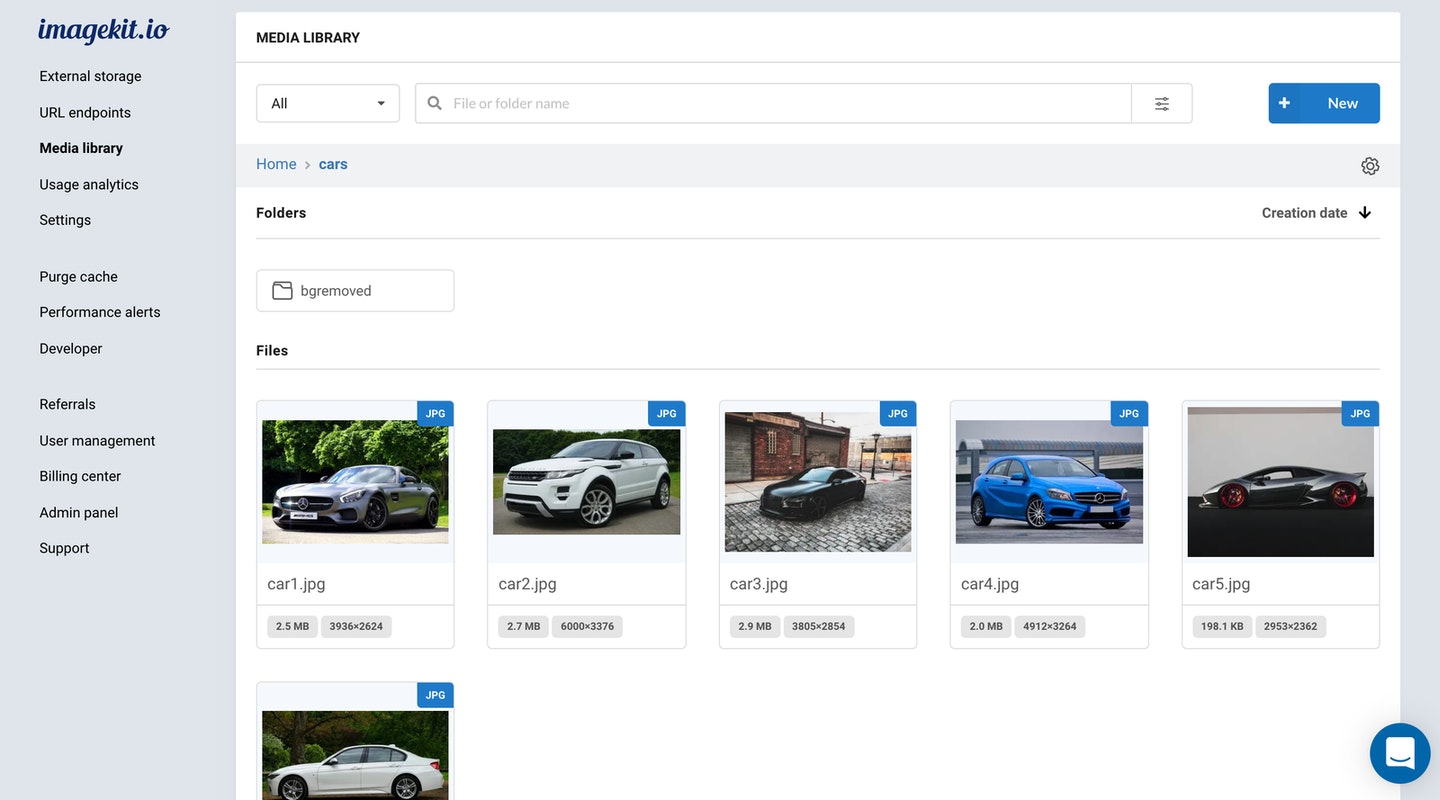This screenshot has height=800, width=1440.
Task: Click the car5.jpg file name
Action: [1221, 584]
